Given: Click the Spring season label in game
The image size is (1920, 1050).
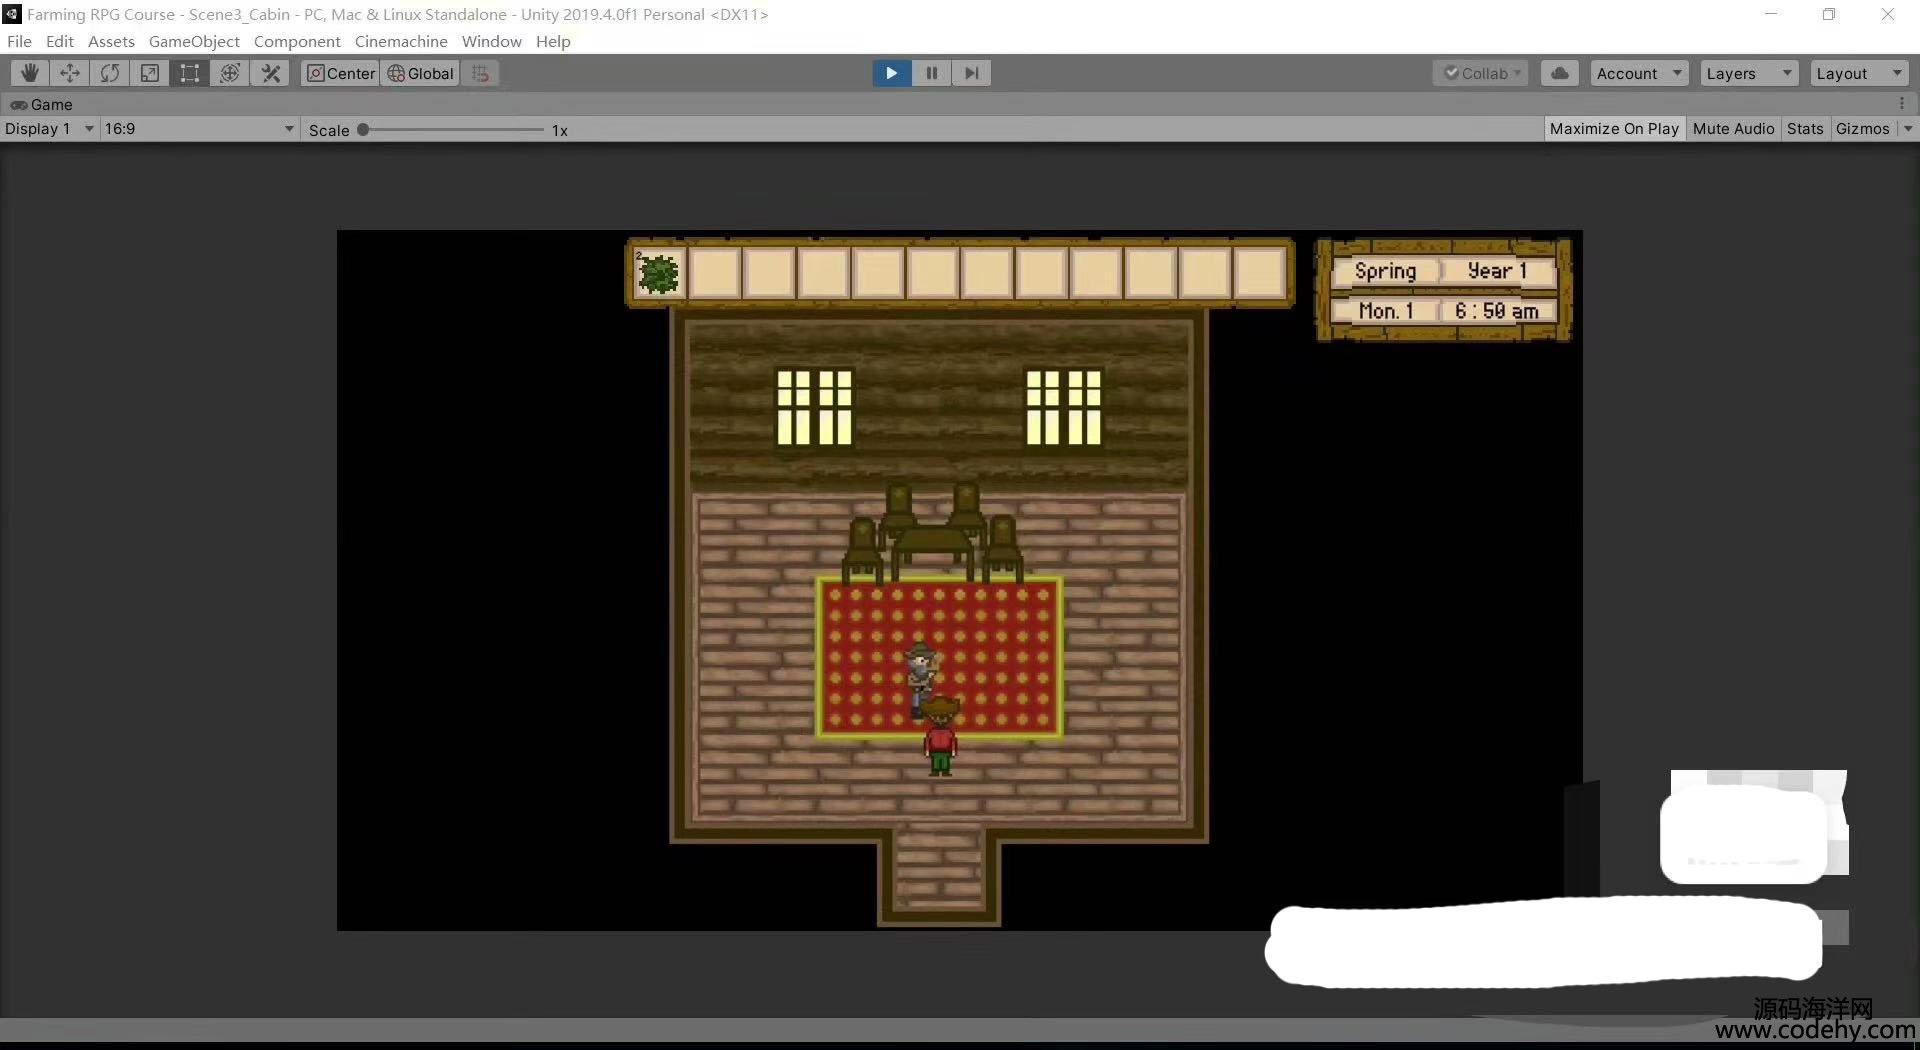Looking at the screenshot, I should click(1385, 271).
